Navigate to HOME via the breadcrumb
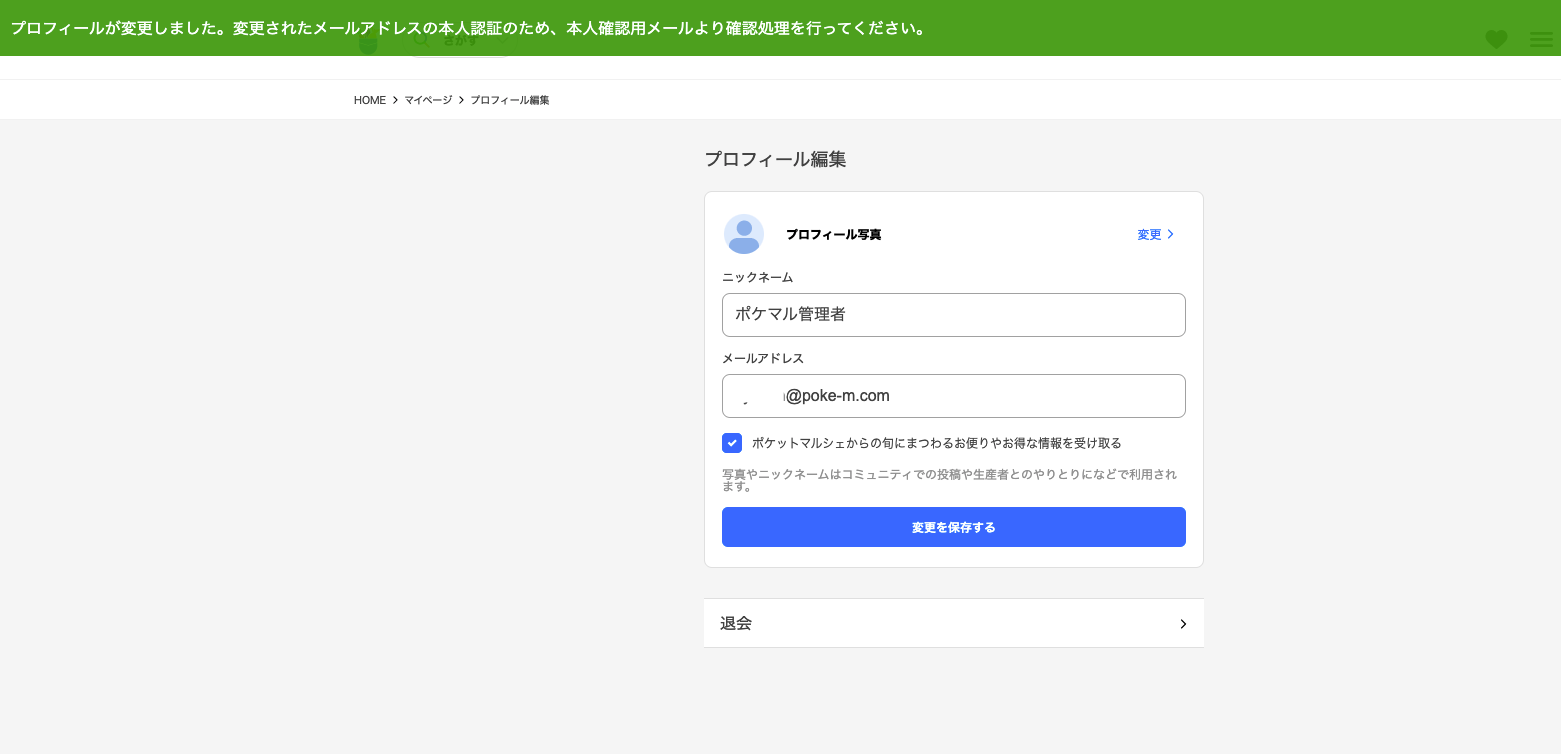 [370, 100]
